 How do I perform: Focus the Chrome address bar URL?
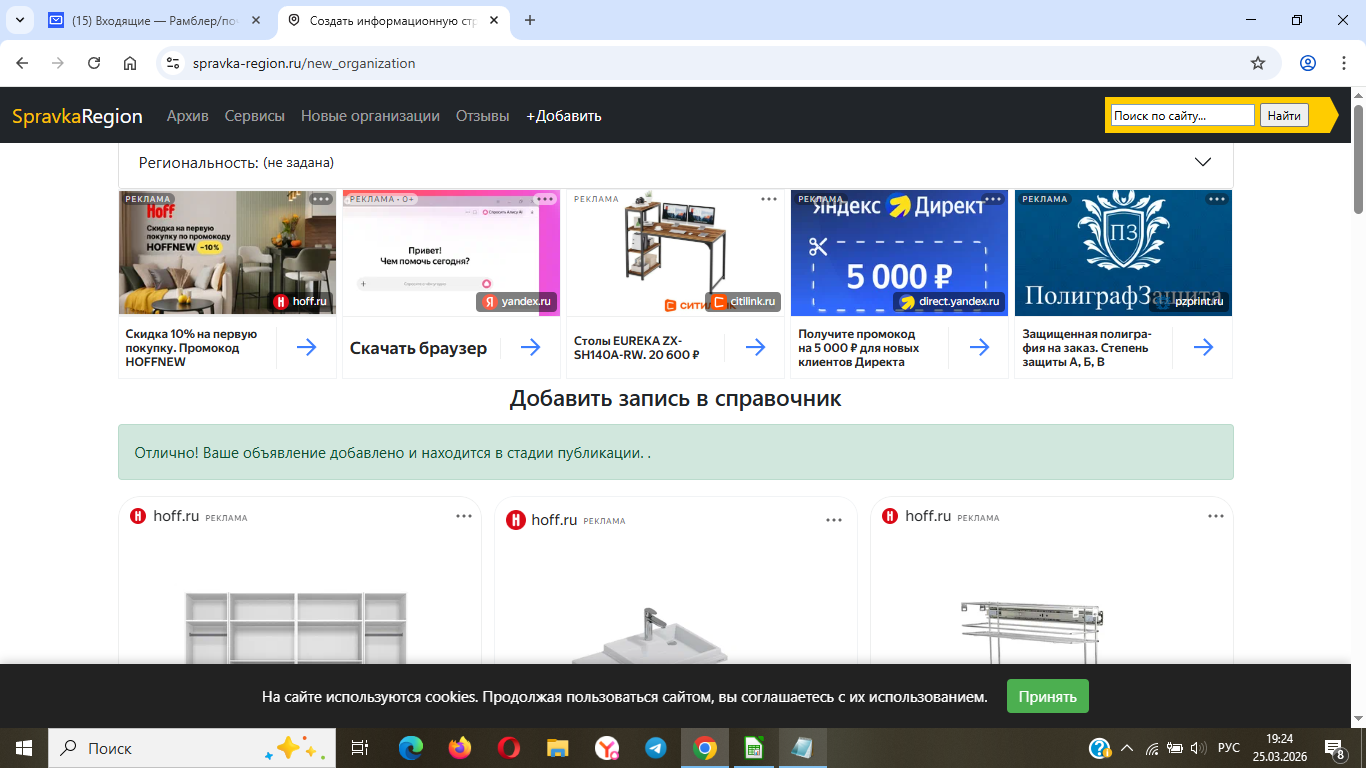pyautogui.click(x=304, y=63)
